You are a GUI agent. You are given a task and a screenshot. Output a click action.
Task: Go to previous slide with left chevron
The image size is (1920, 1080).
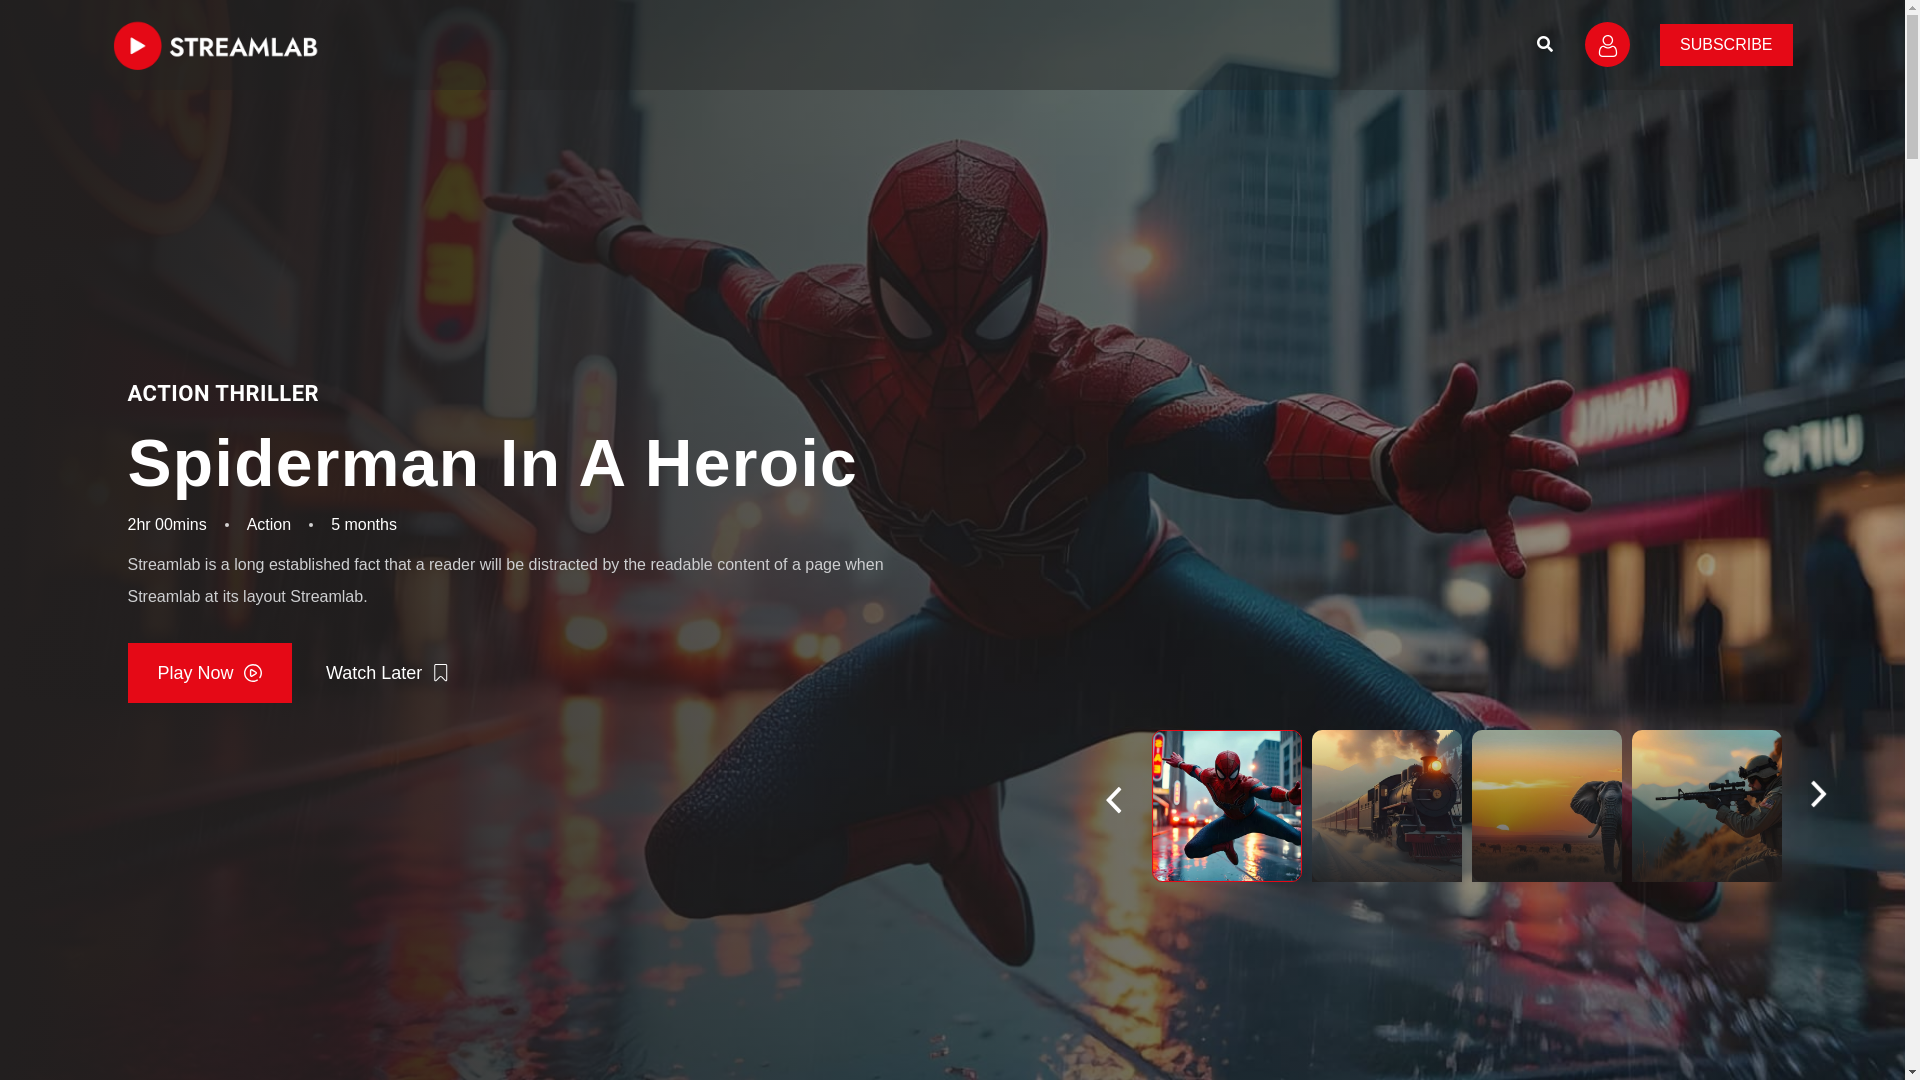[x=1113, y=800]
